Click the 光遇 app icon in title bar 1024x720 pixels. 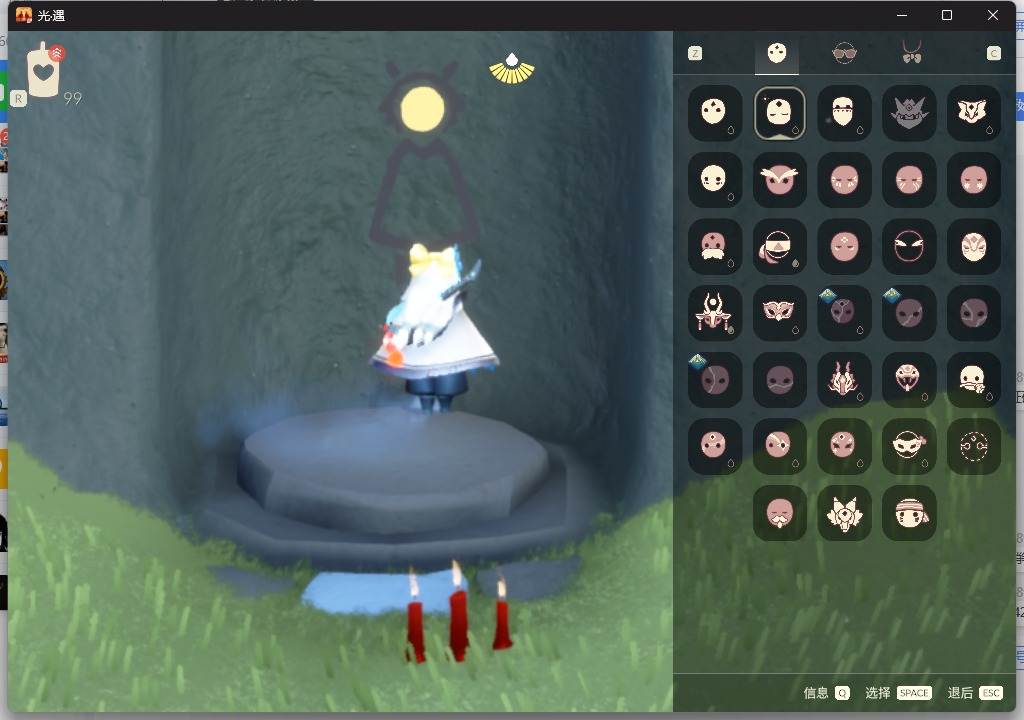24,15
